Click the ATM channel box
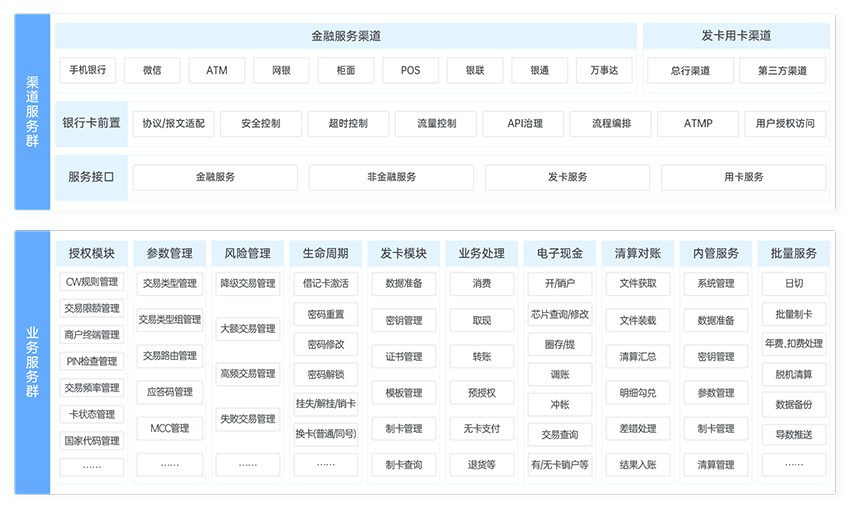The width and height of the screenshot is (850, 511). point(216,70)
